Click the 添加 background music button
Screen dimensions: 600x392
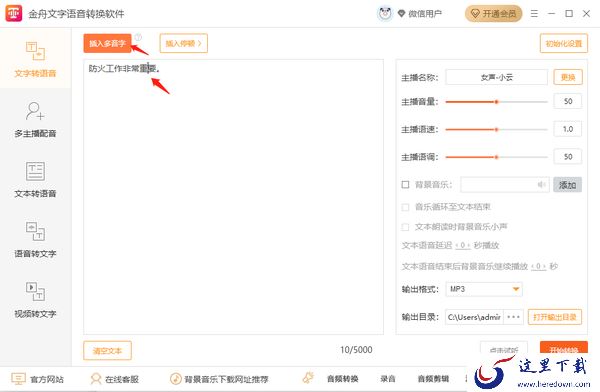[567, 185]
